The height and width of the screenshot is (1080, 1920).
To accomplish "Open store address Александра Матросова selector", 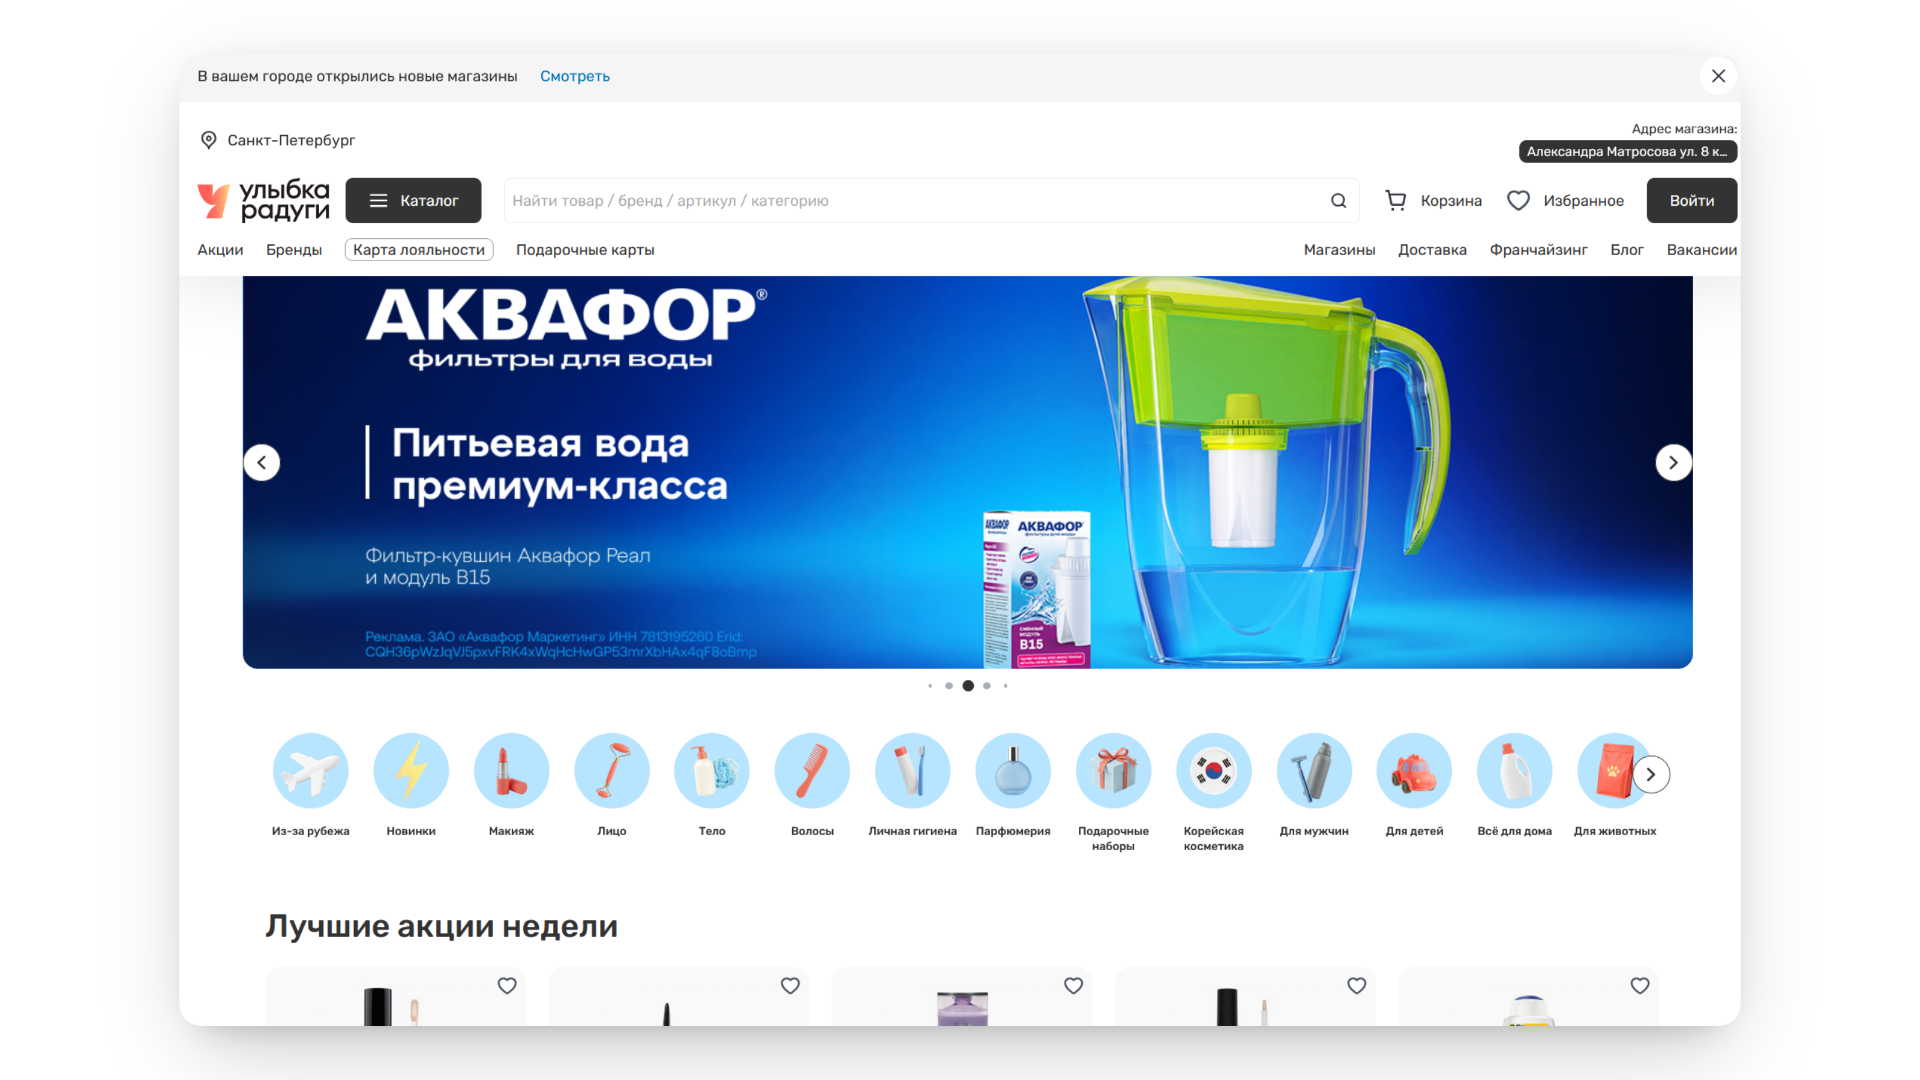I will pos(1628,152).
